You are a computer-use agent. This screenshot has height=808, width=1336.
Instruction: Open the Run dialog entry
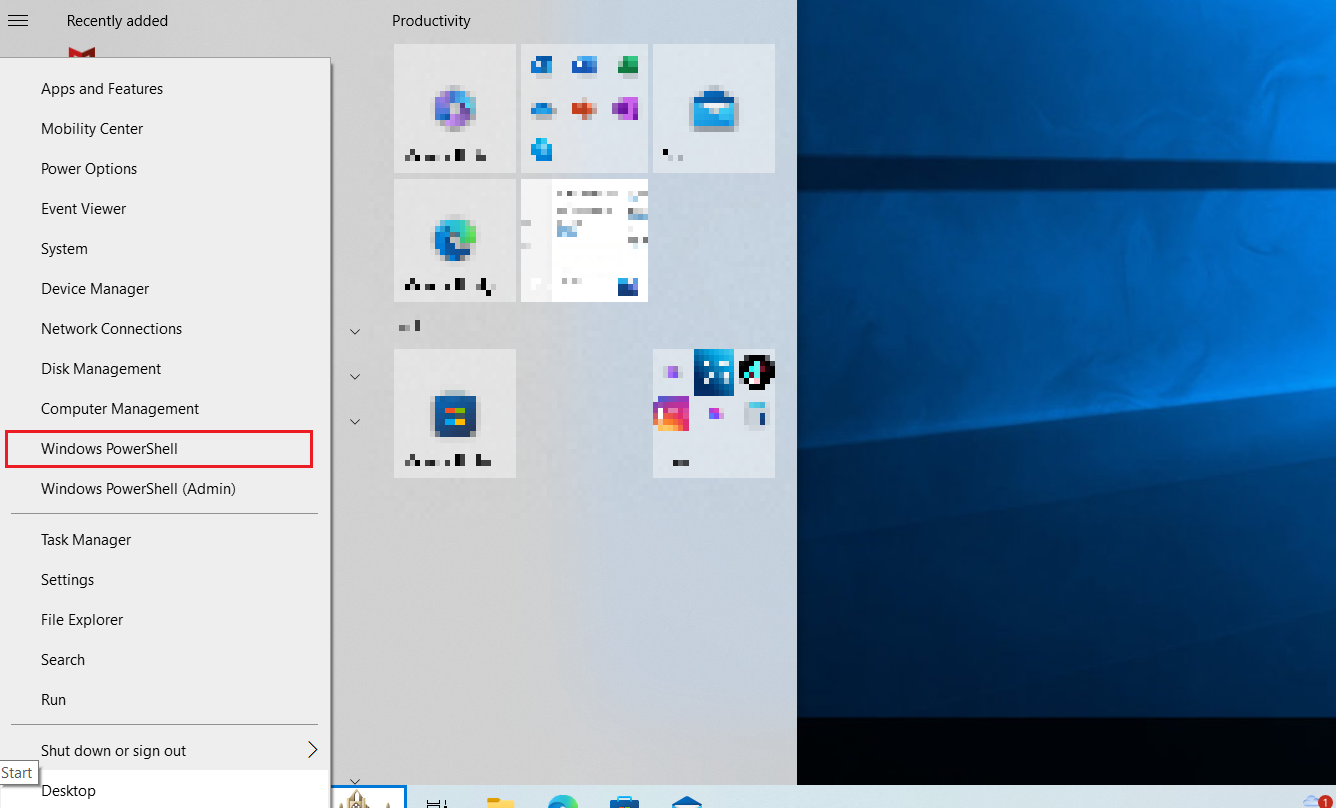[53, 700]
